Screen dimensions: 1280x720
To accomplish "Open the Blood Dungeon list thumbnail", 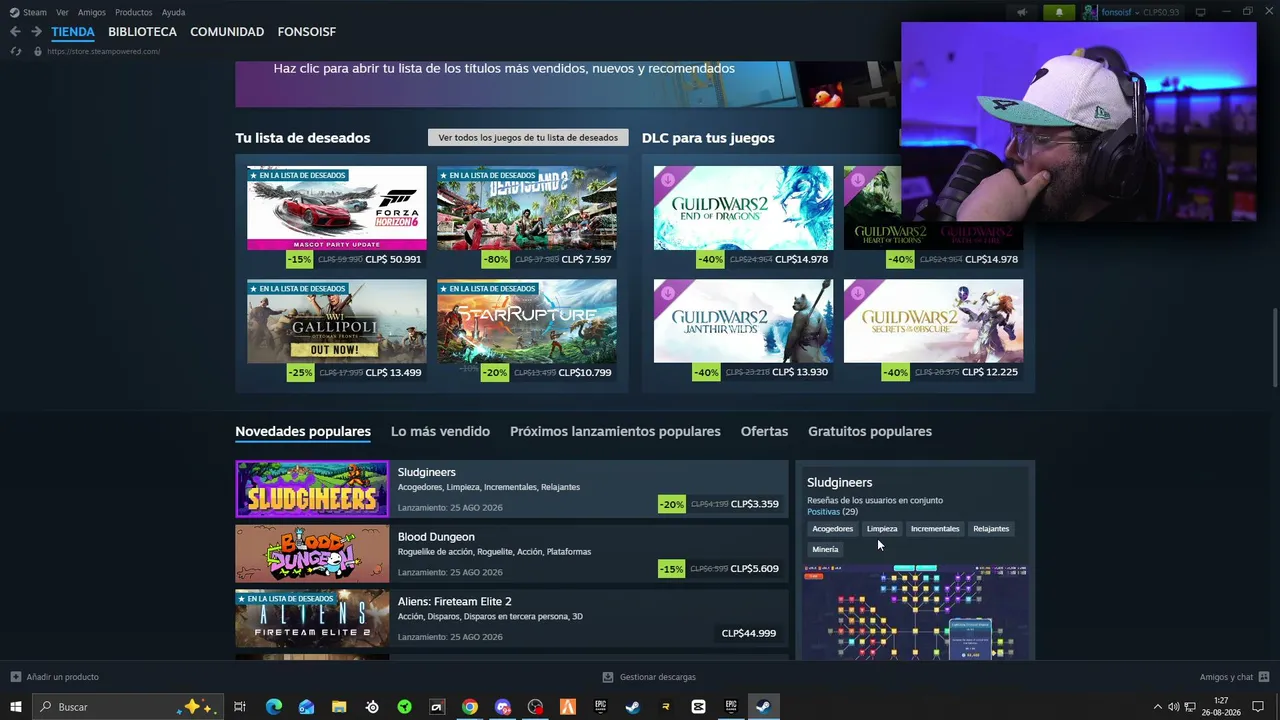I will pos(312,554).
